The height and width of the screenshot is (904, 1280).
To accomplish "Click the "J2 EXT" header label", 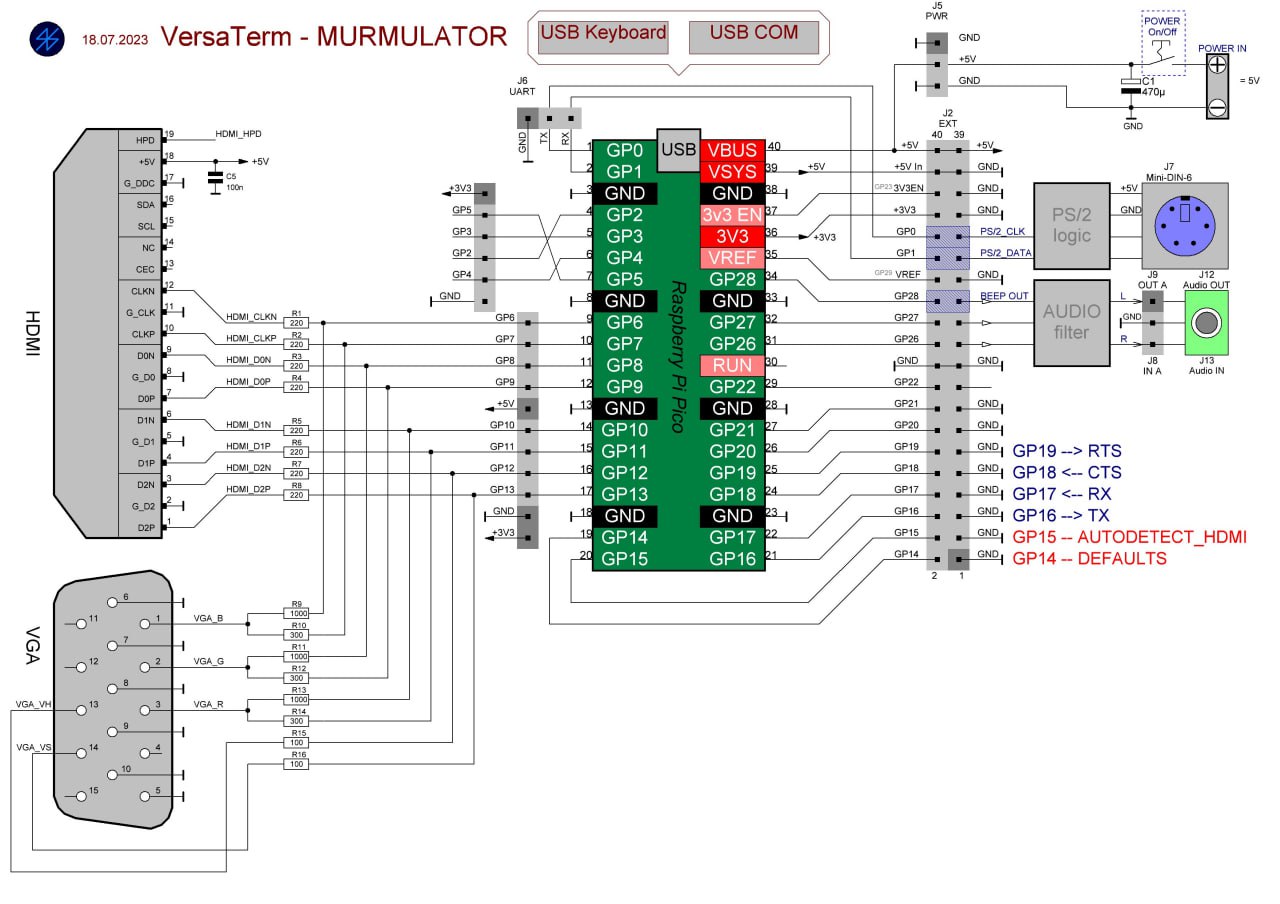I will tap(948, 117).
